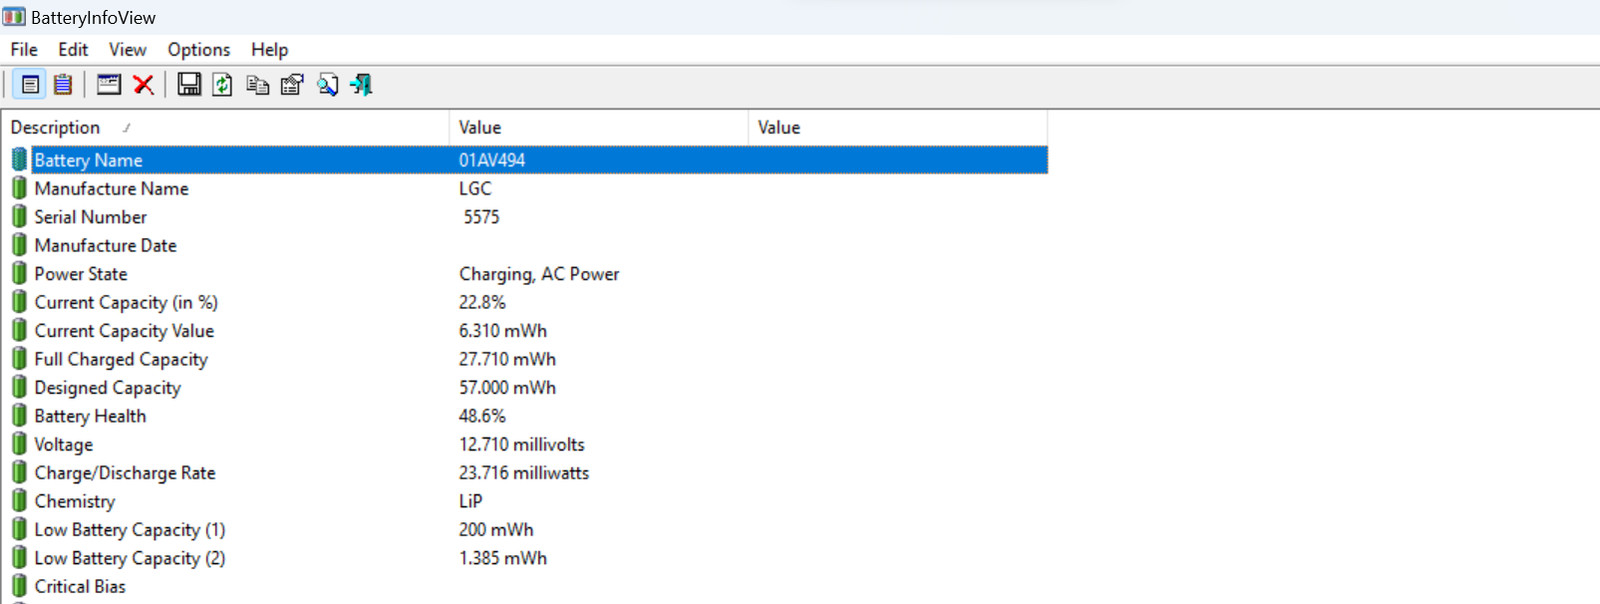Click the battery icon beside Current Capacity Value
This screenshot has width=1600, height=604.
[19, 330]
